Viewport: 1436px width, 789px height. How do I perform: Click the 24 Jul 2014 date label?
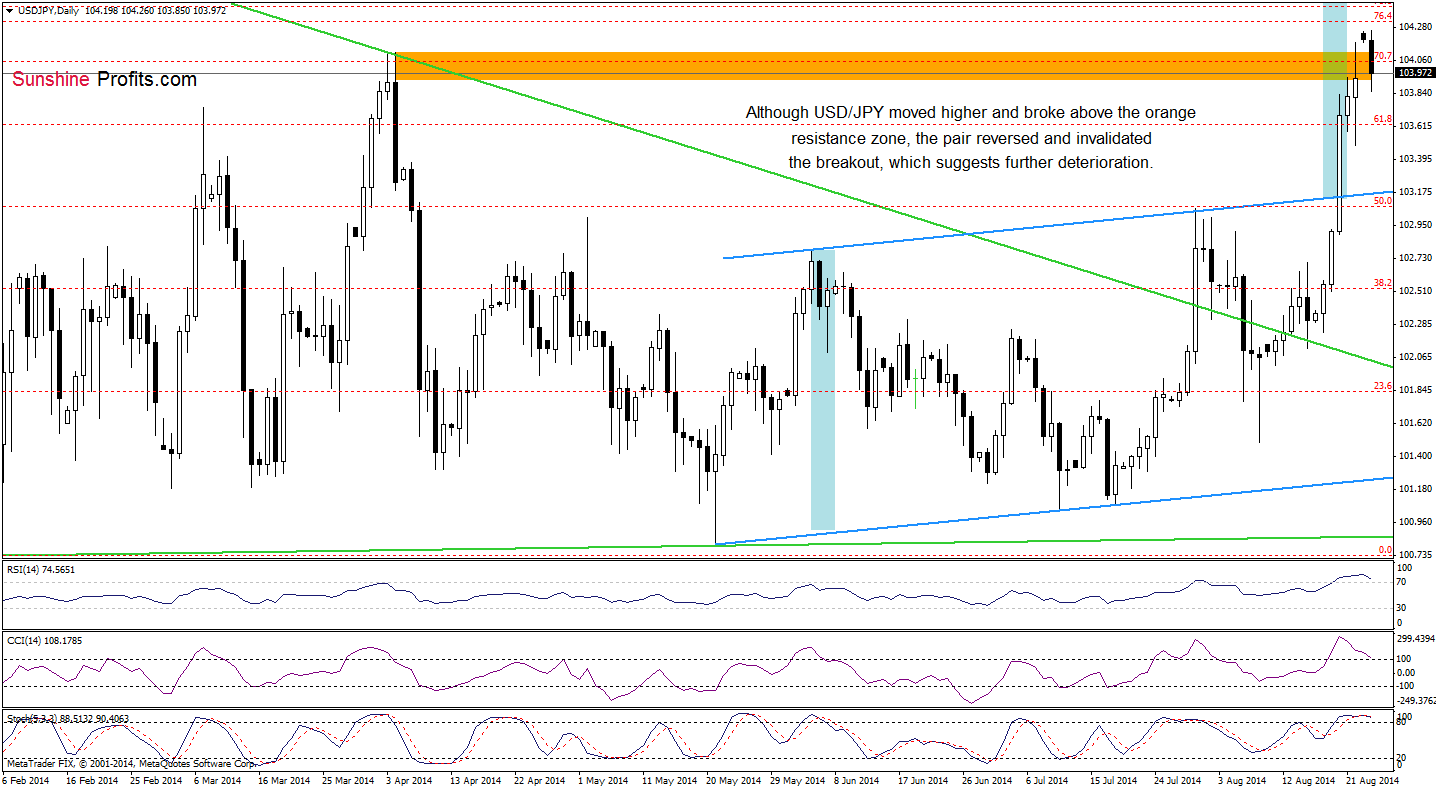coord(1177,779)
